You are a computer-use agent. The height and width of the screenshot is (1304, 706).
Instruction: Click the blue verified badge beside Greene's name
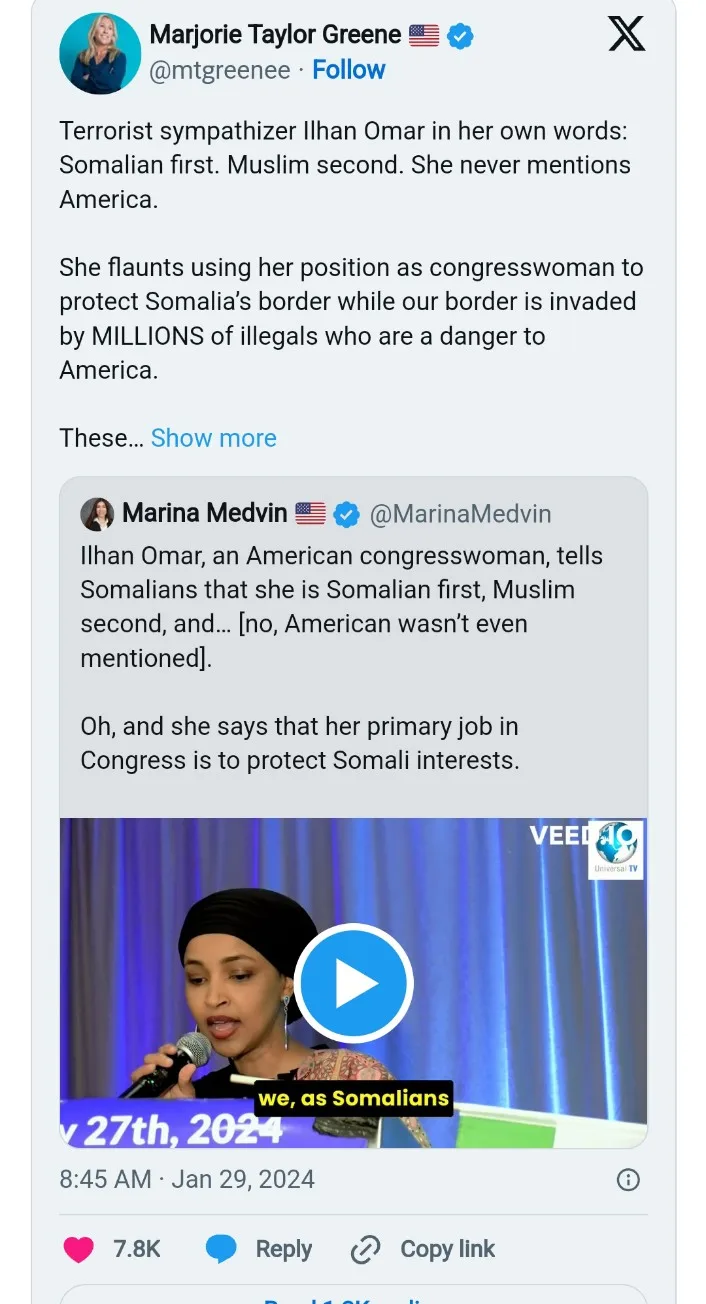click(x=460, y=36)
